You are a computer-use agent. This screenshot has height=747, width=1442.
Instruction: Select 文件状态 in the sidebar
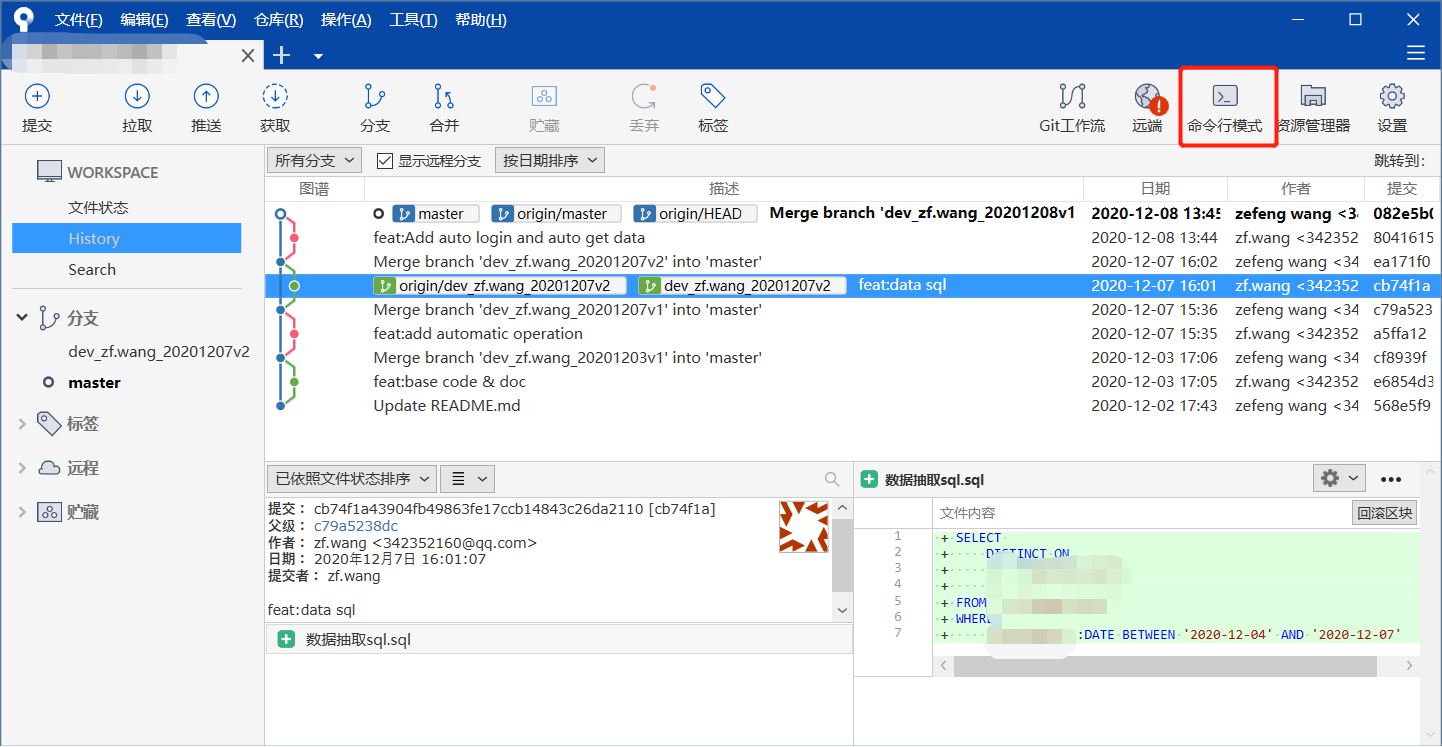(98, 207)
